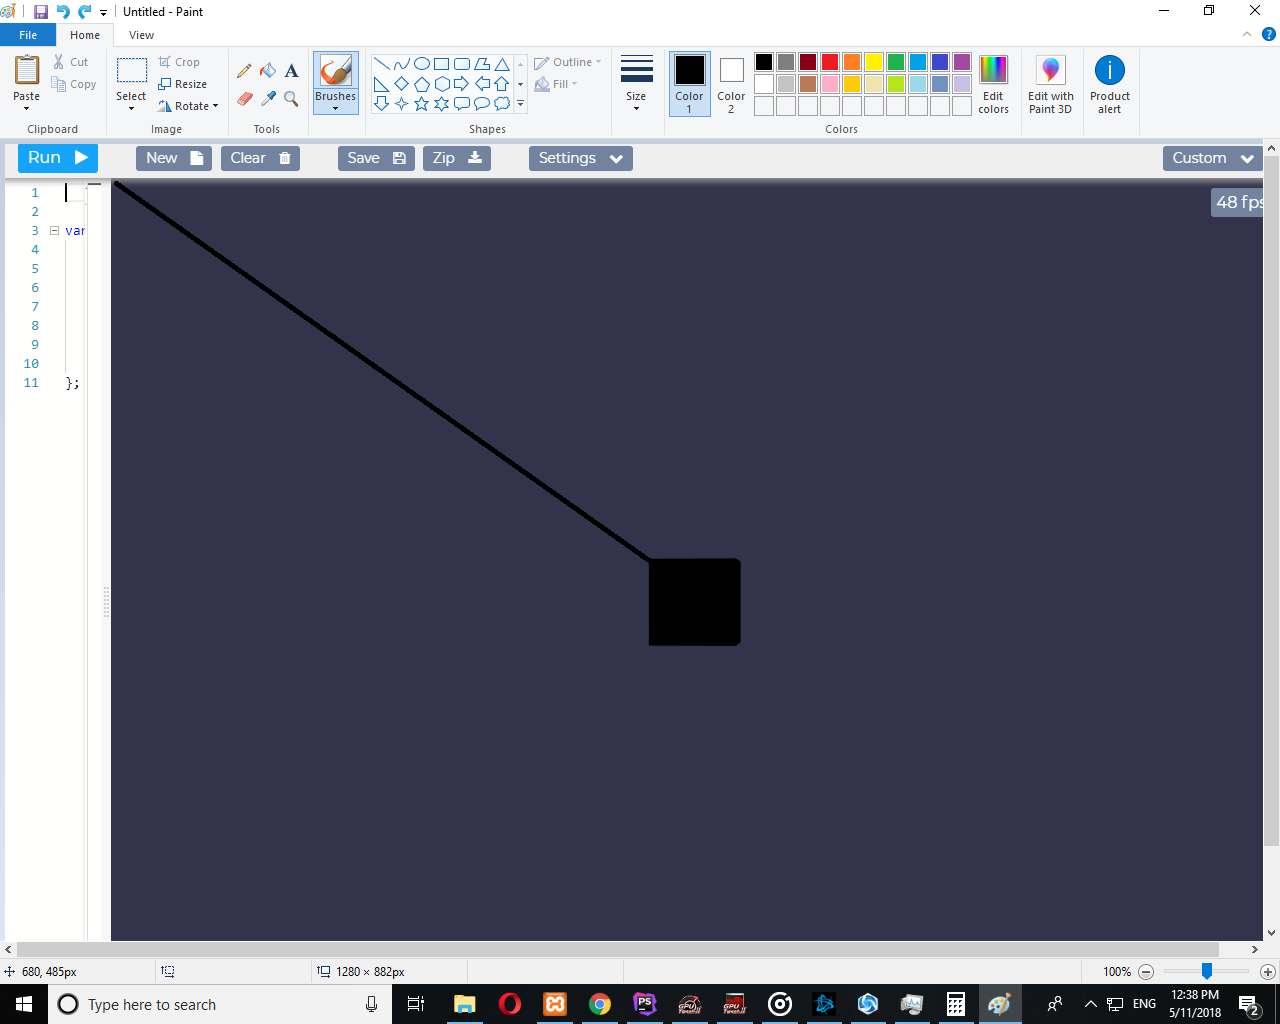Open Edit colors dialog
This screenshot has width=1280, height=1024.
[993, 84]
